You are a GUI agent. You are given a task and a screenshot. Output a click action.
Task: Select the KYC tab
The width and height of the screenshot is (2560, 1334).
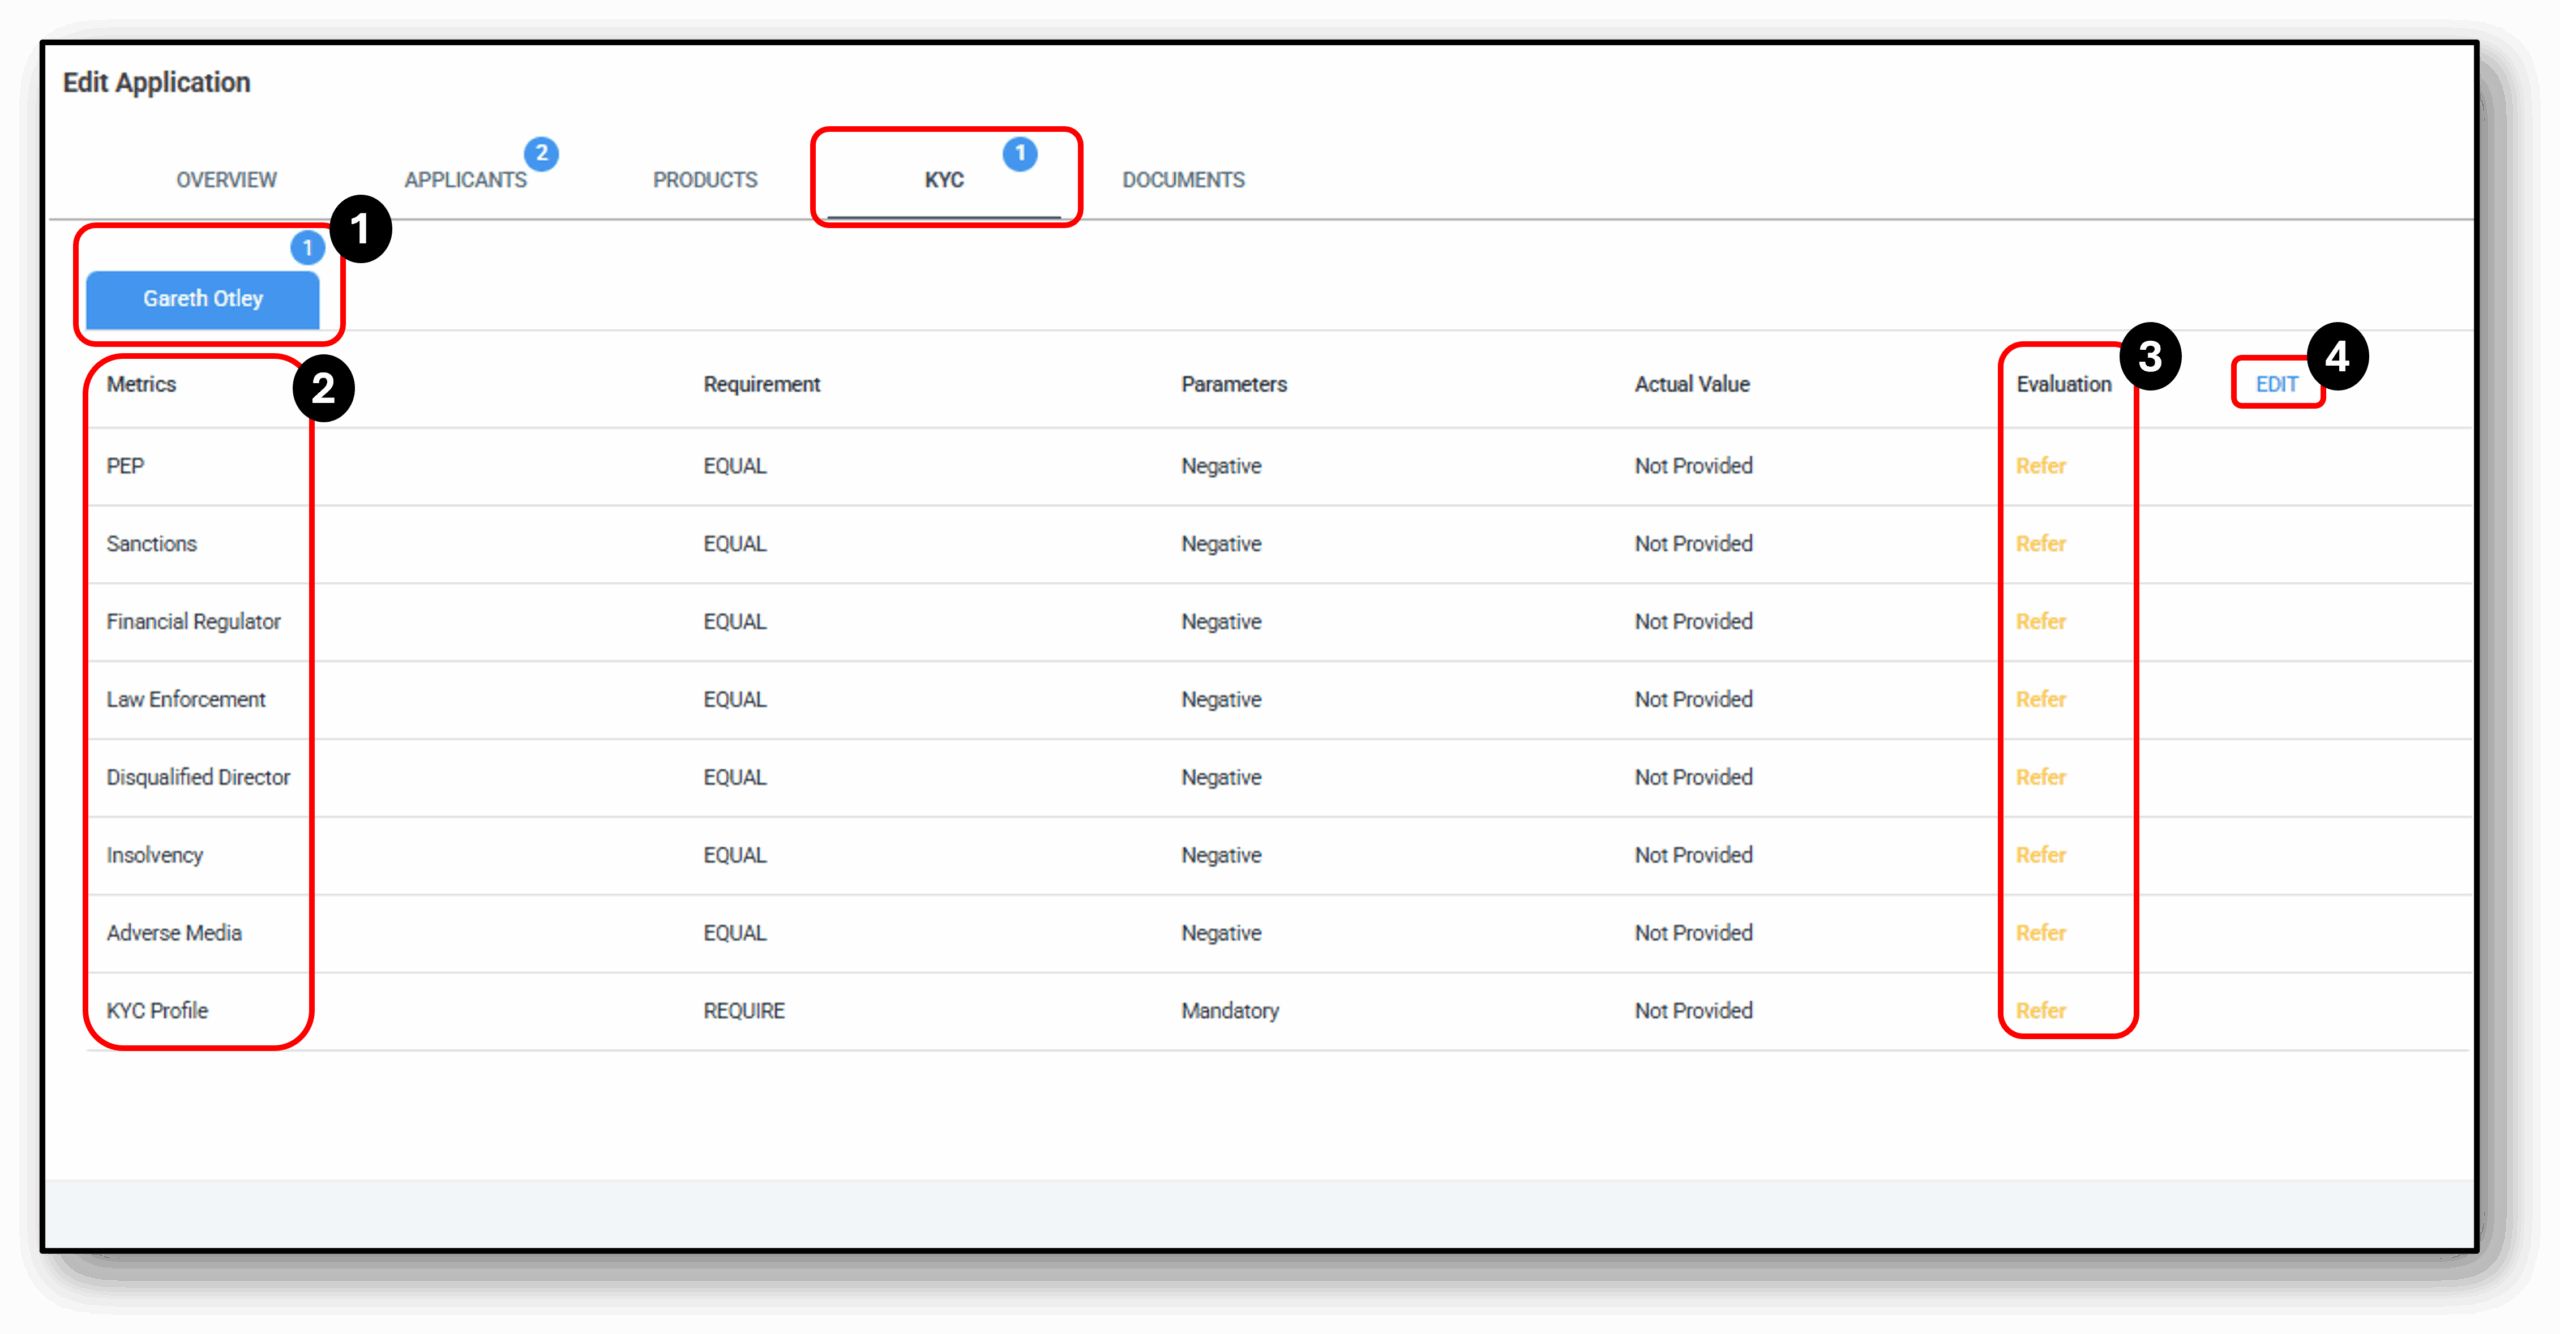pyautogui.click(x=945, y=180)
